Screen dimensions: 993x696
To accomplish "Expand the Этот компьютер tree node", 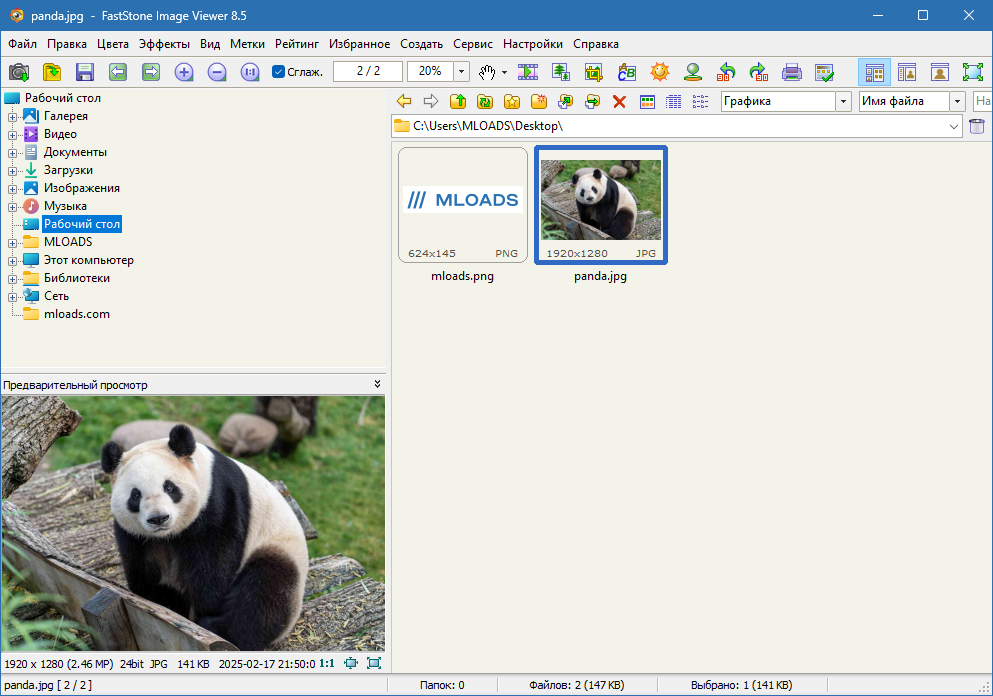I will pyautogui.click(x=12, y=261).
